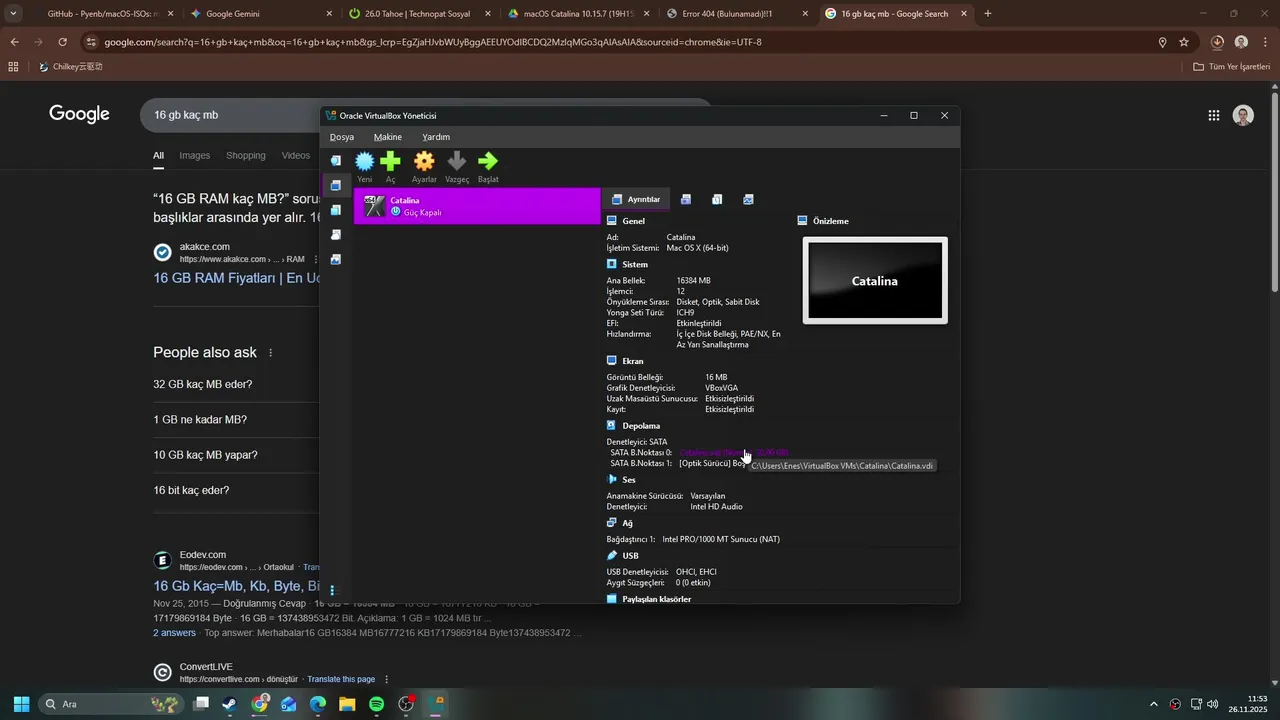This screenshot has width=1280, height=720.
Task: Click the VBoxVGA graphics controller value
Action: [x=722, y=388]
